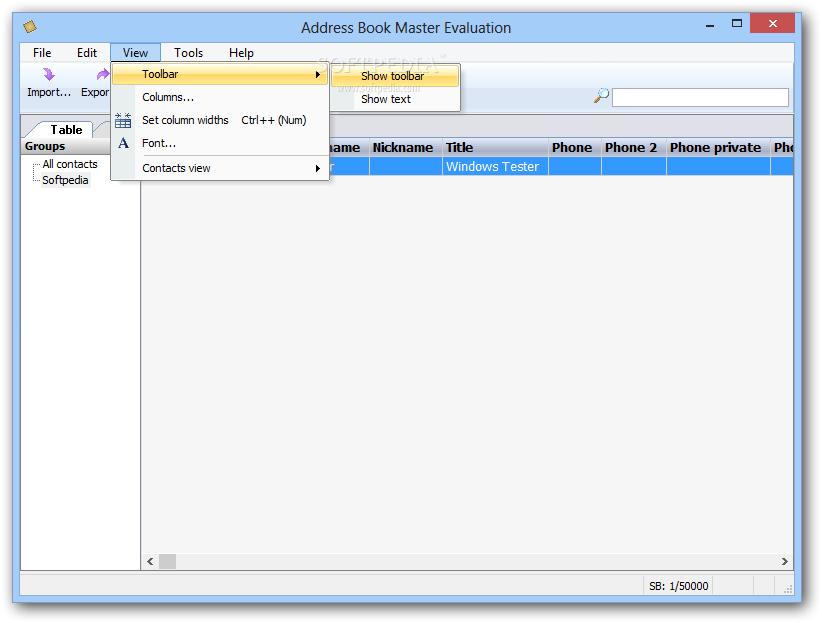Click the application icon in title bar
The height and width of the screenshot is (623, 822).
click(30, 26)
